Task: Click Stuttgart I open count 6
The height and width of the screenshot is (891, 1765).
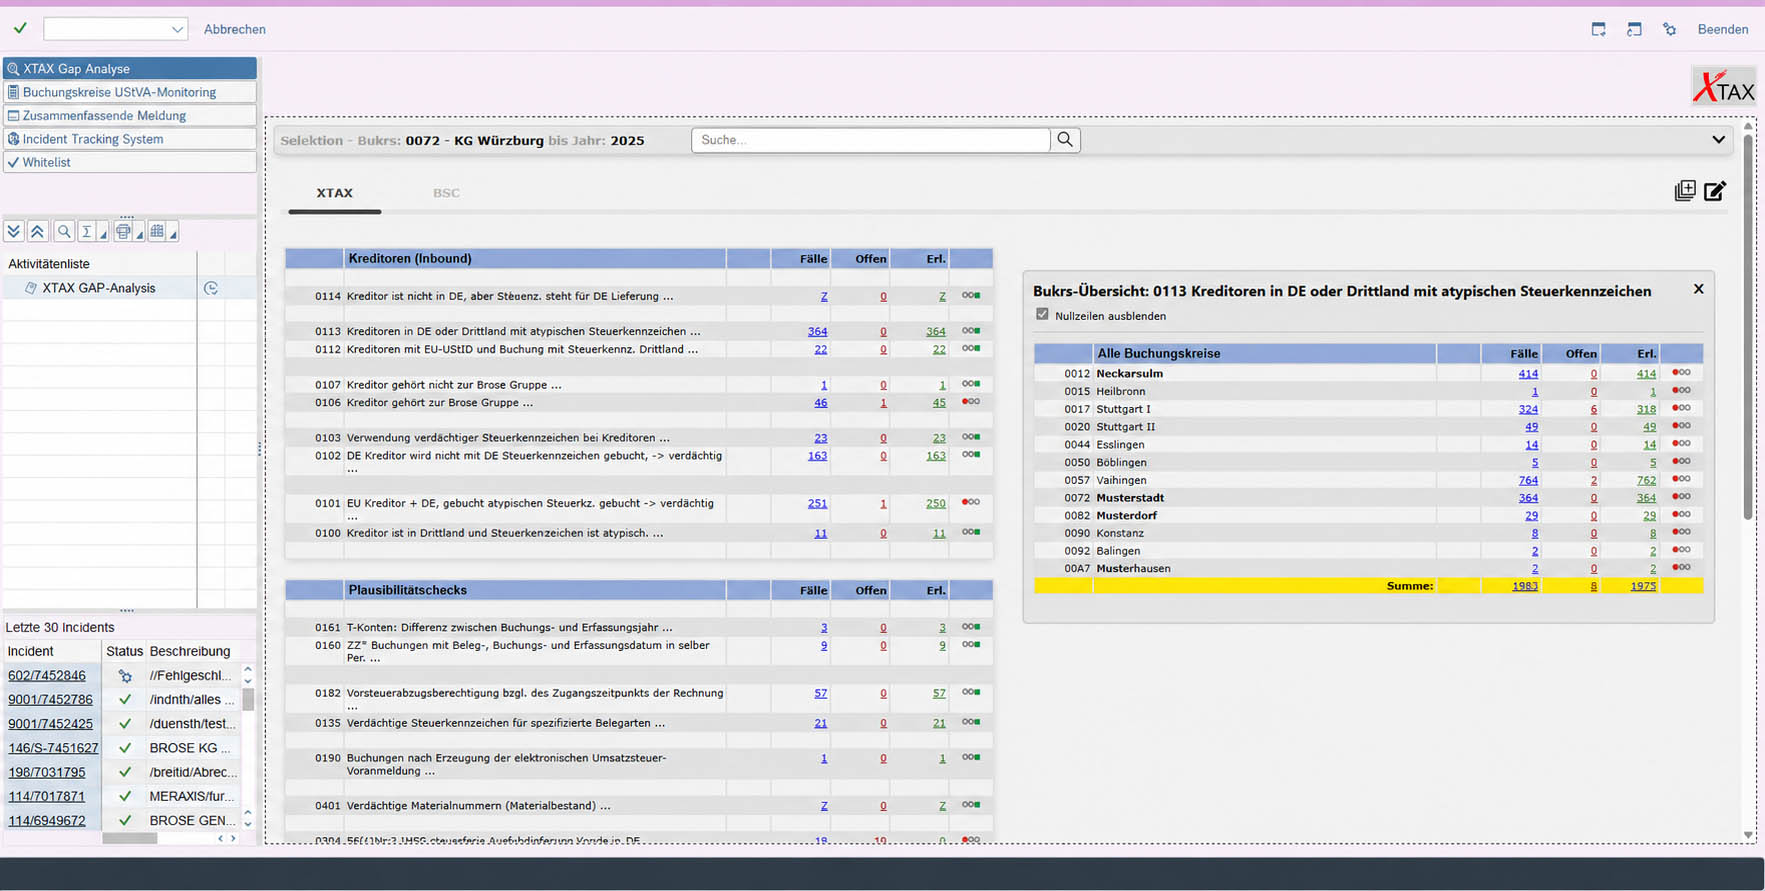Action: click(1594, 409)
